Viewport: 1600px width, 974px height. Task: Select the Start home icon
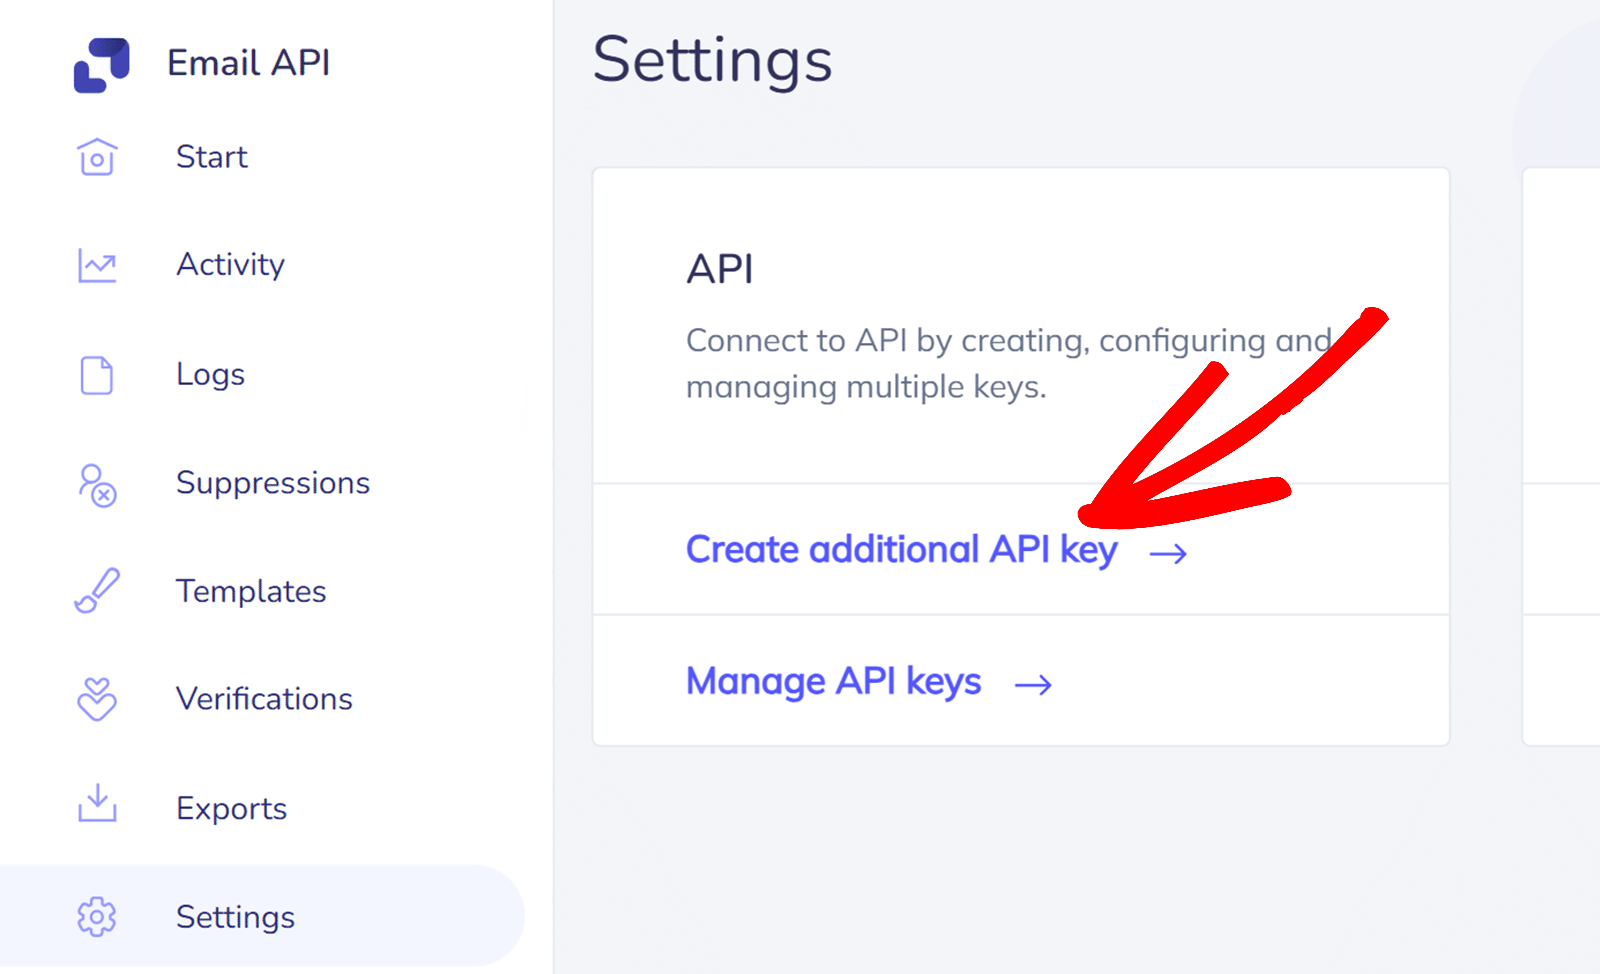(x=95, y=157)
